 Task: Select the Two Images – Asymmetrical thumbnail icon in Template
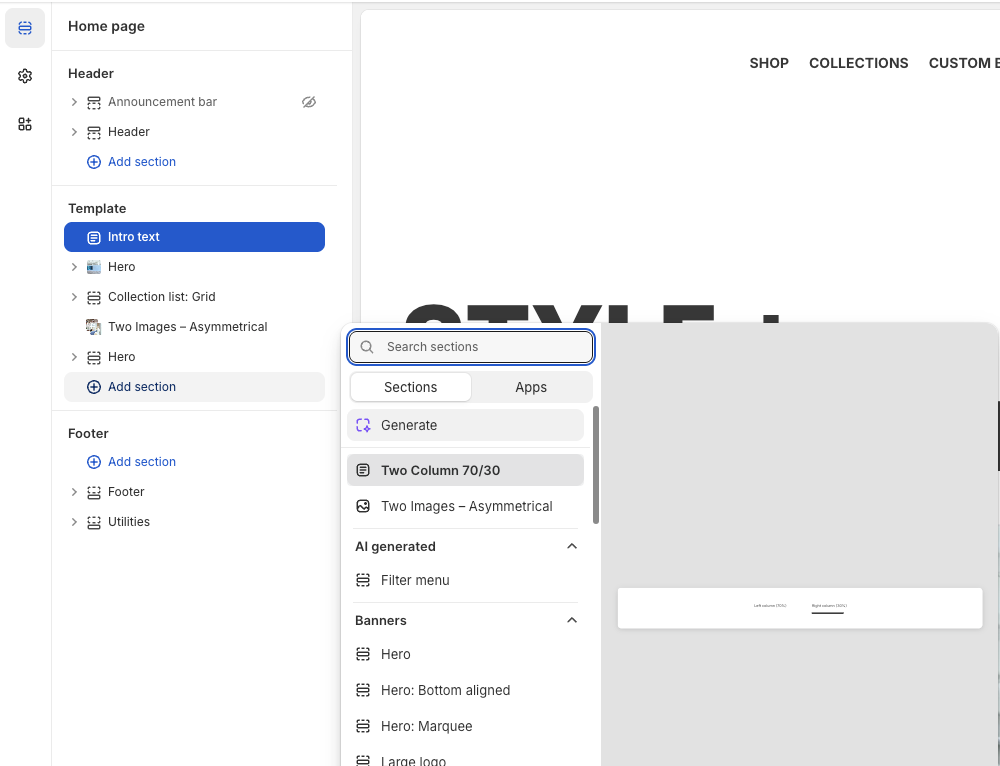tap(94, 327)
